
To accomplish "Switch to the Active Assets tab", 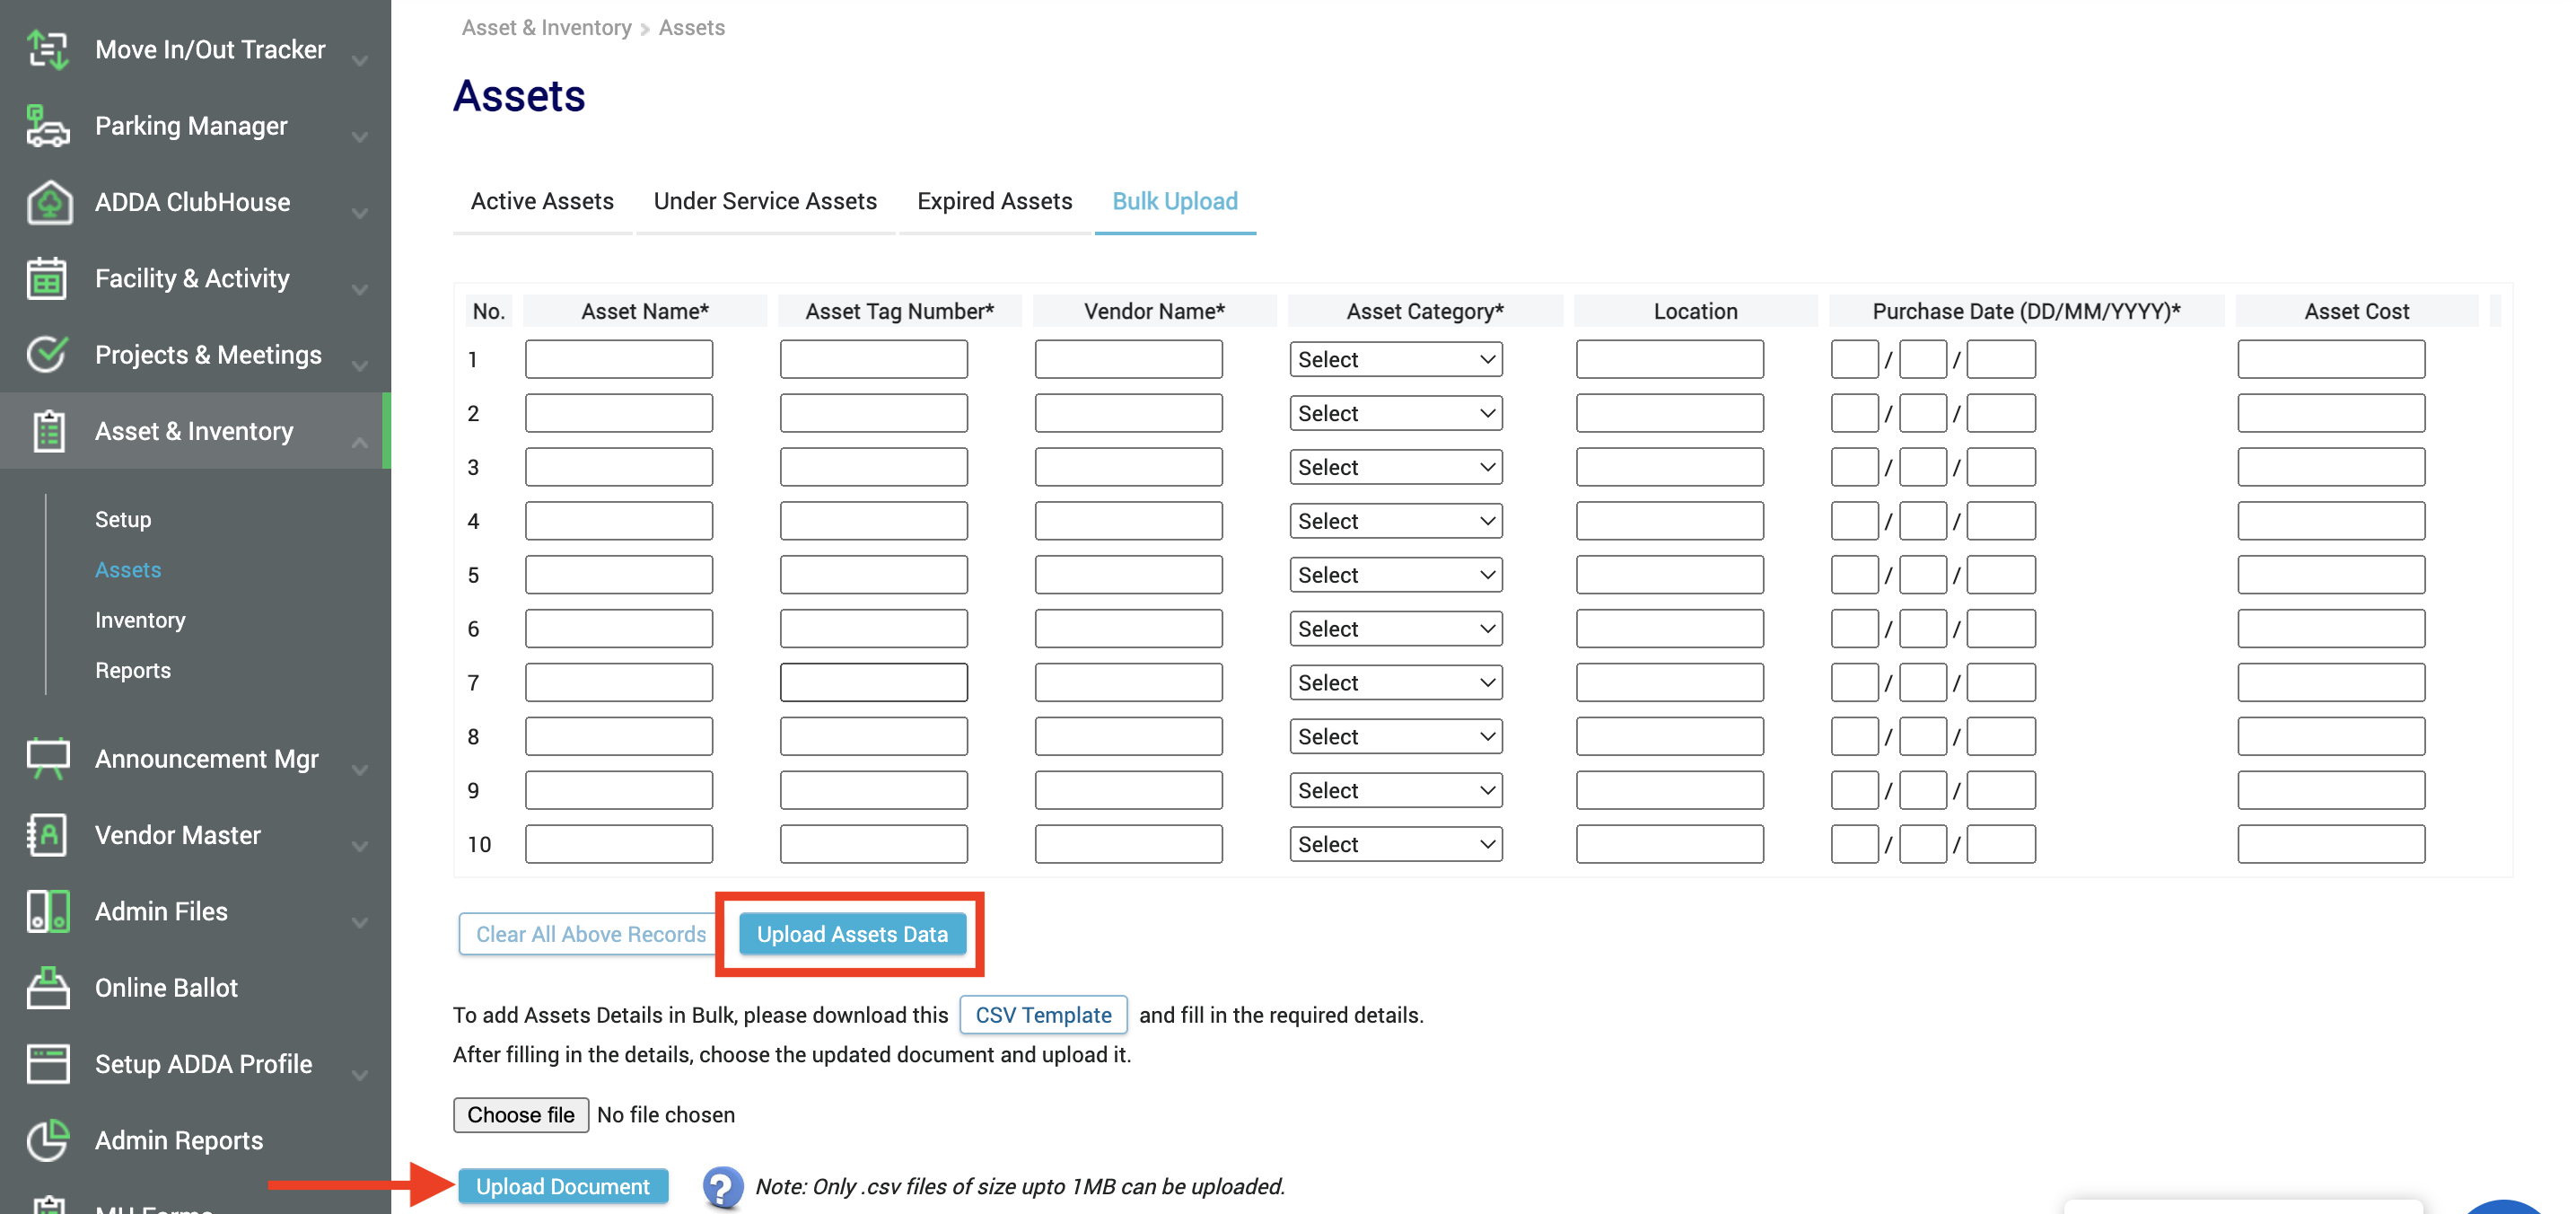I will (x=541, y=200).
